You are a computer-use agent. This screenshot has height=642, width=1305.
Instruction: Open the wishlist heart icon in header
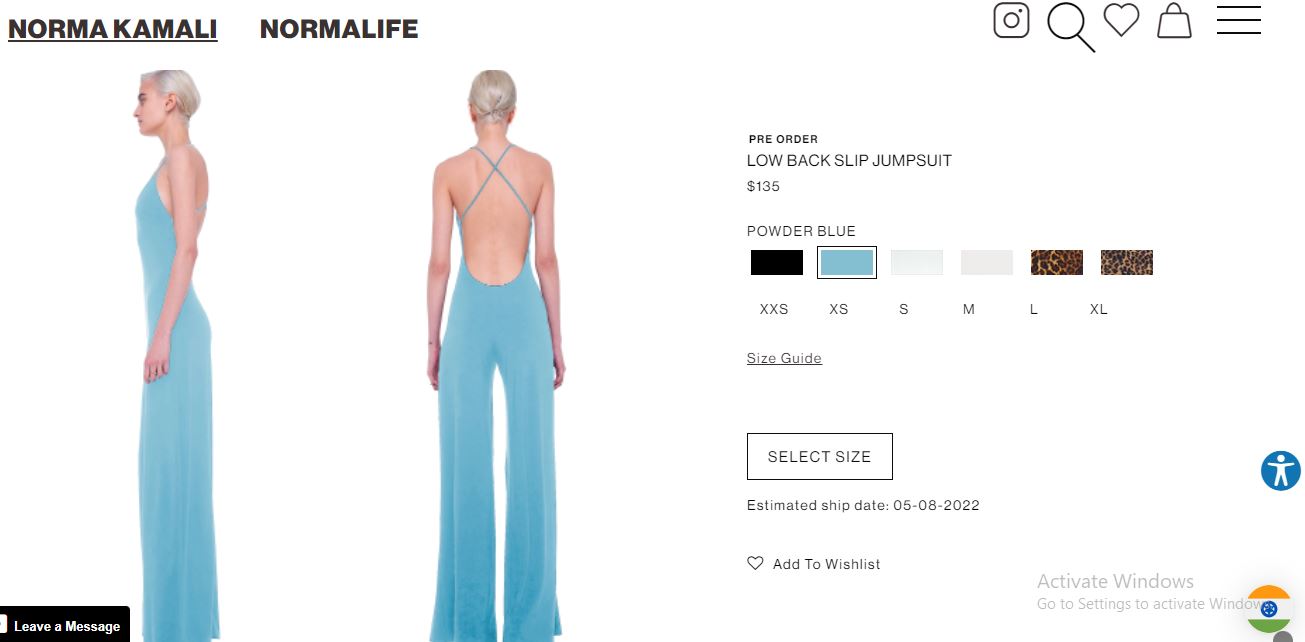1121,20
